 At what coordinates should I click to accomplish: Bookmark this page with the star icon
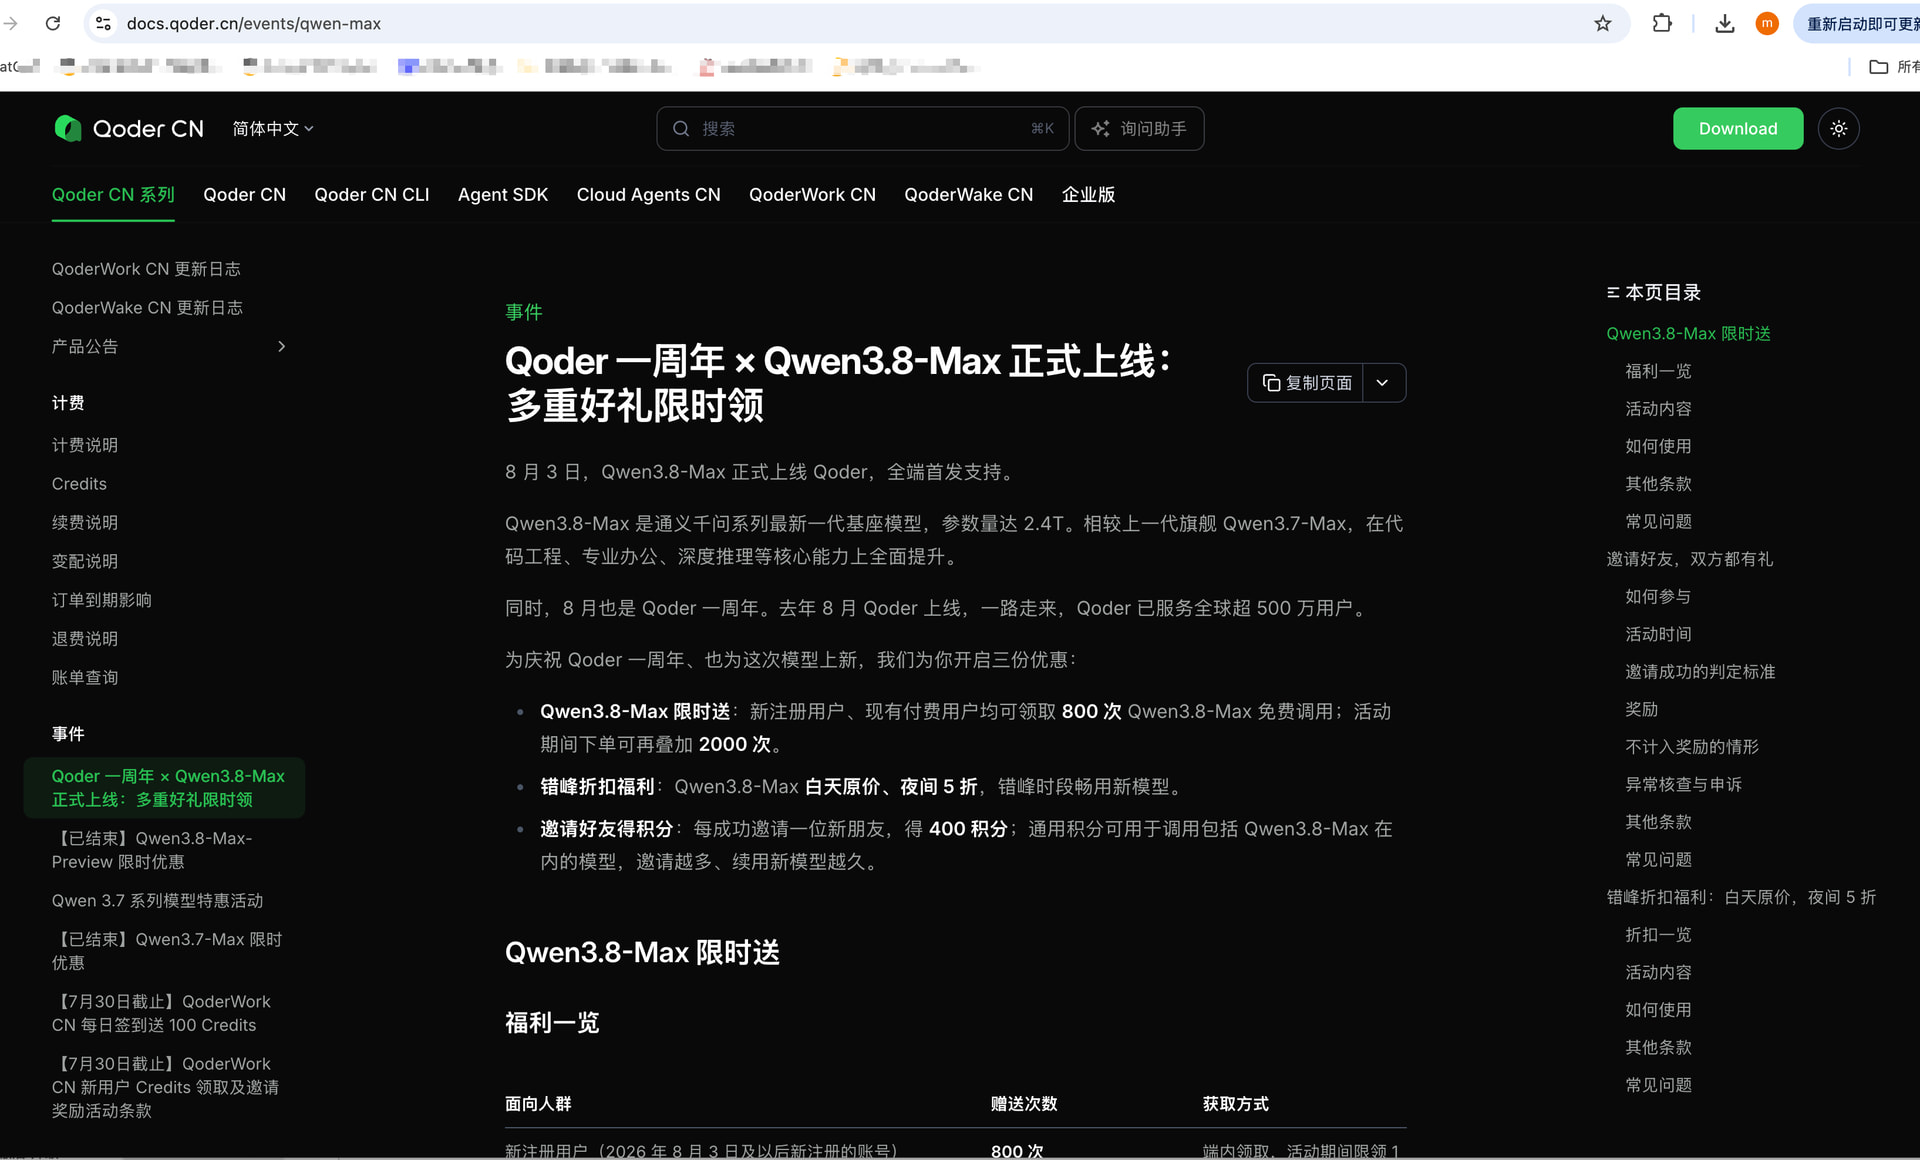(x=1603, y=23)
